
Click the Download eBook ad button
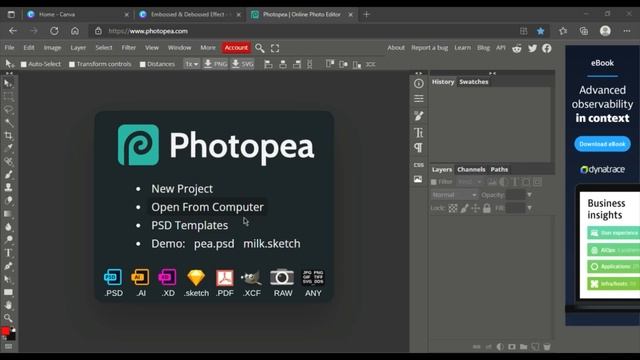[602, 144]
